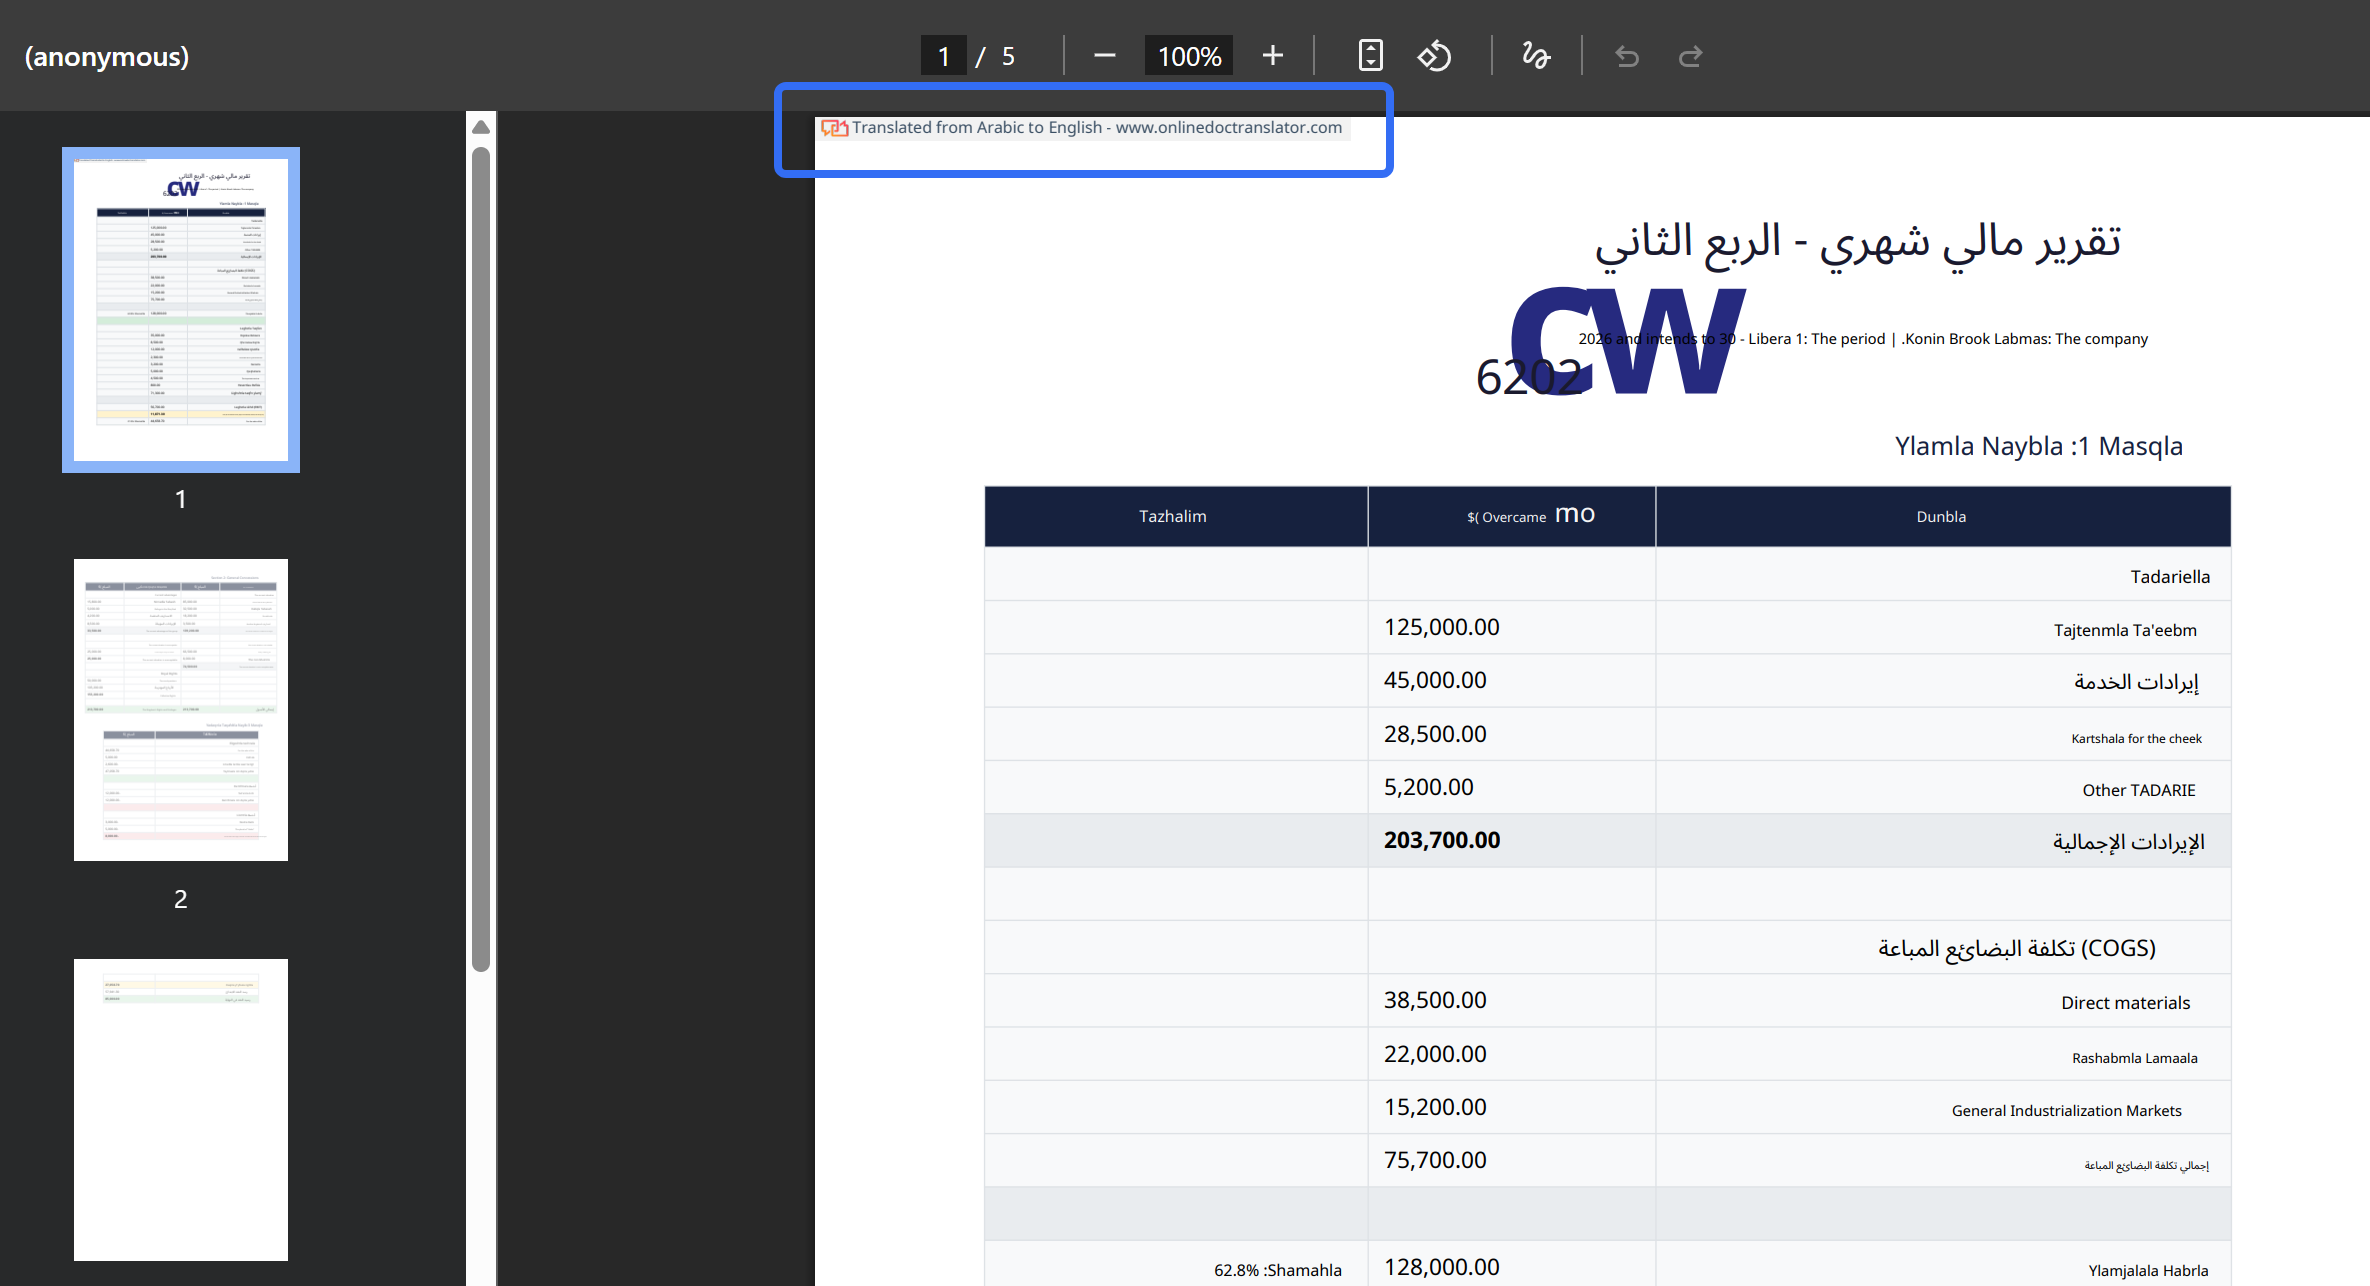Click the onlinedoctranslator.com link text

click(x=1229, y=127)
